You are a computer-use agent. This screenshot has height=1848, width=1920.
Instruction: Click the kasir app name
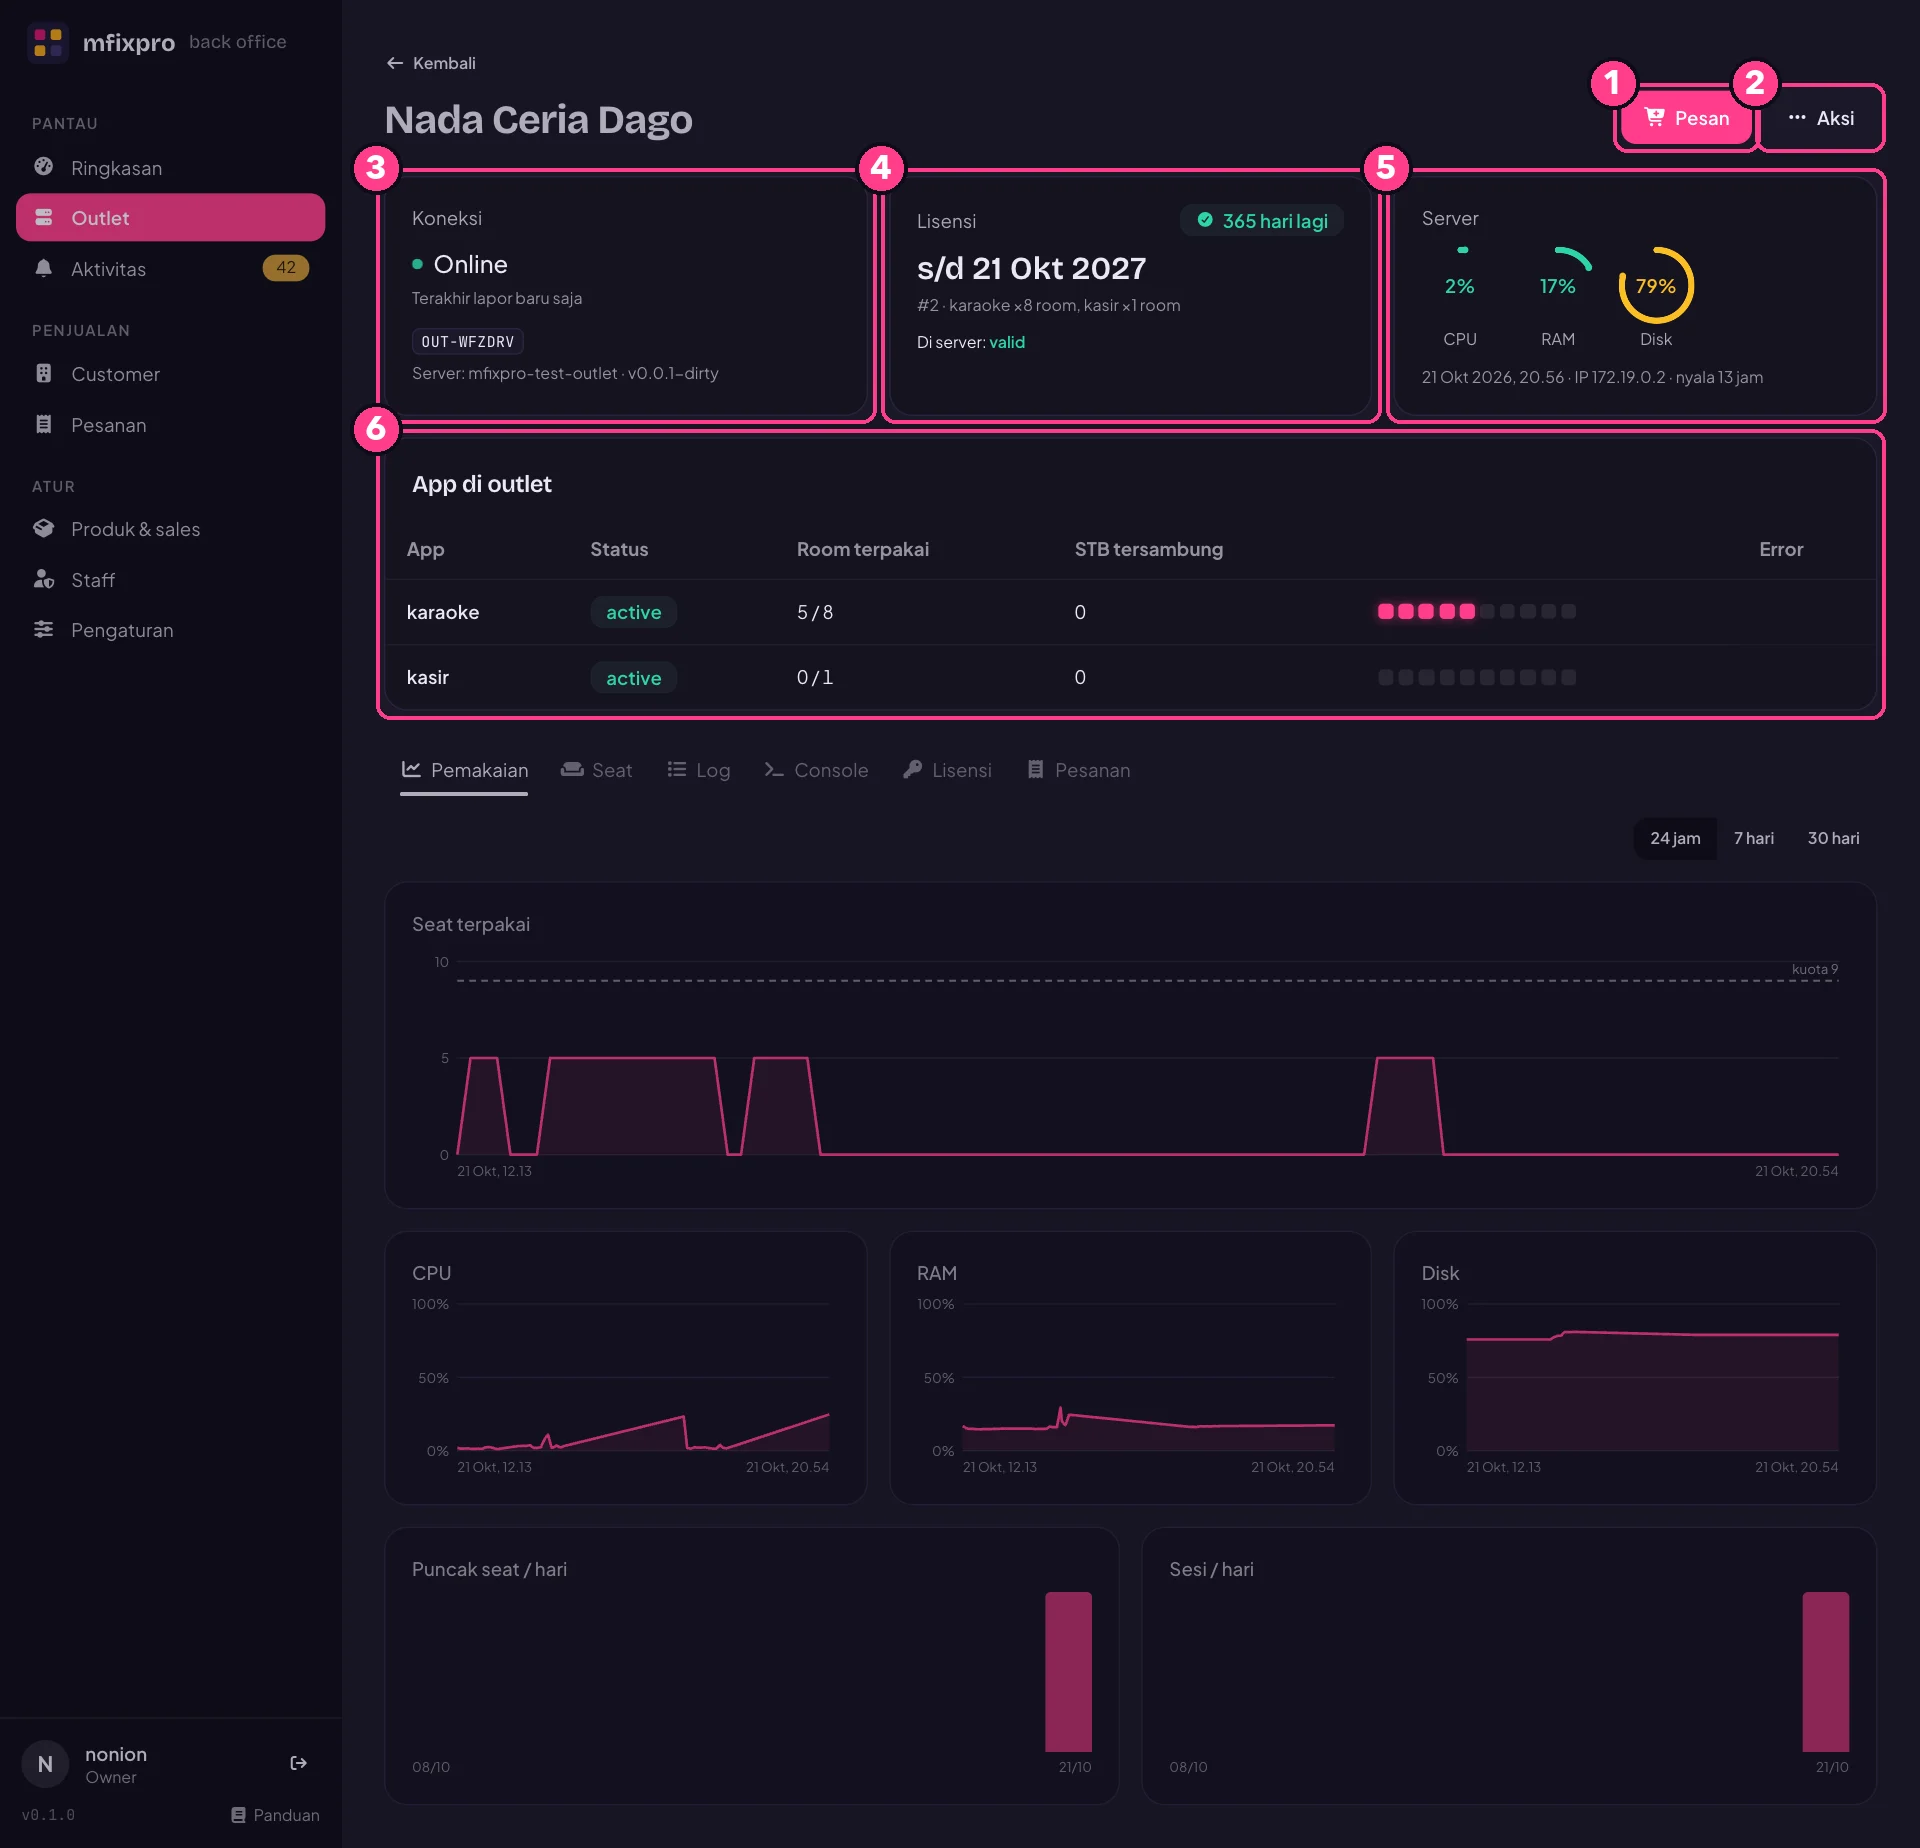point(428,677)
